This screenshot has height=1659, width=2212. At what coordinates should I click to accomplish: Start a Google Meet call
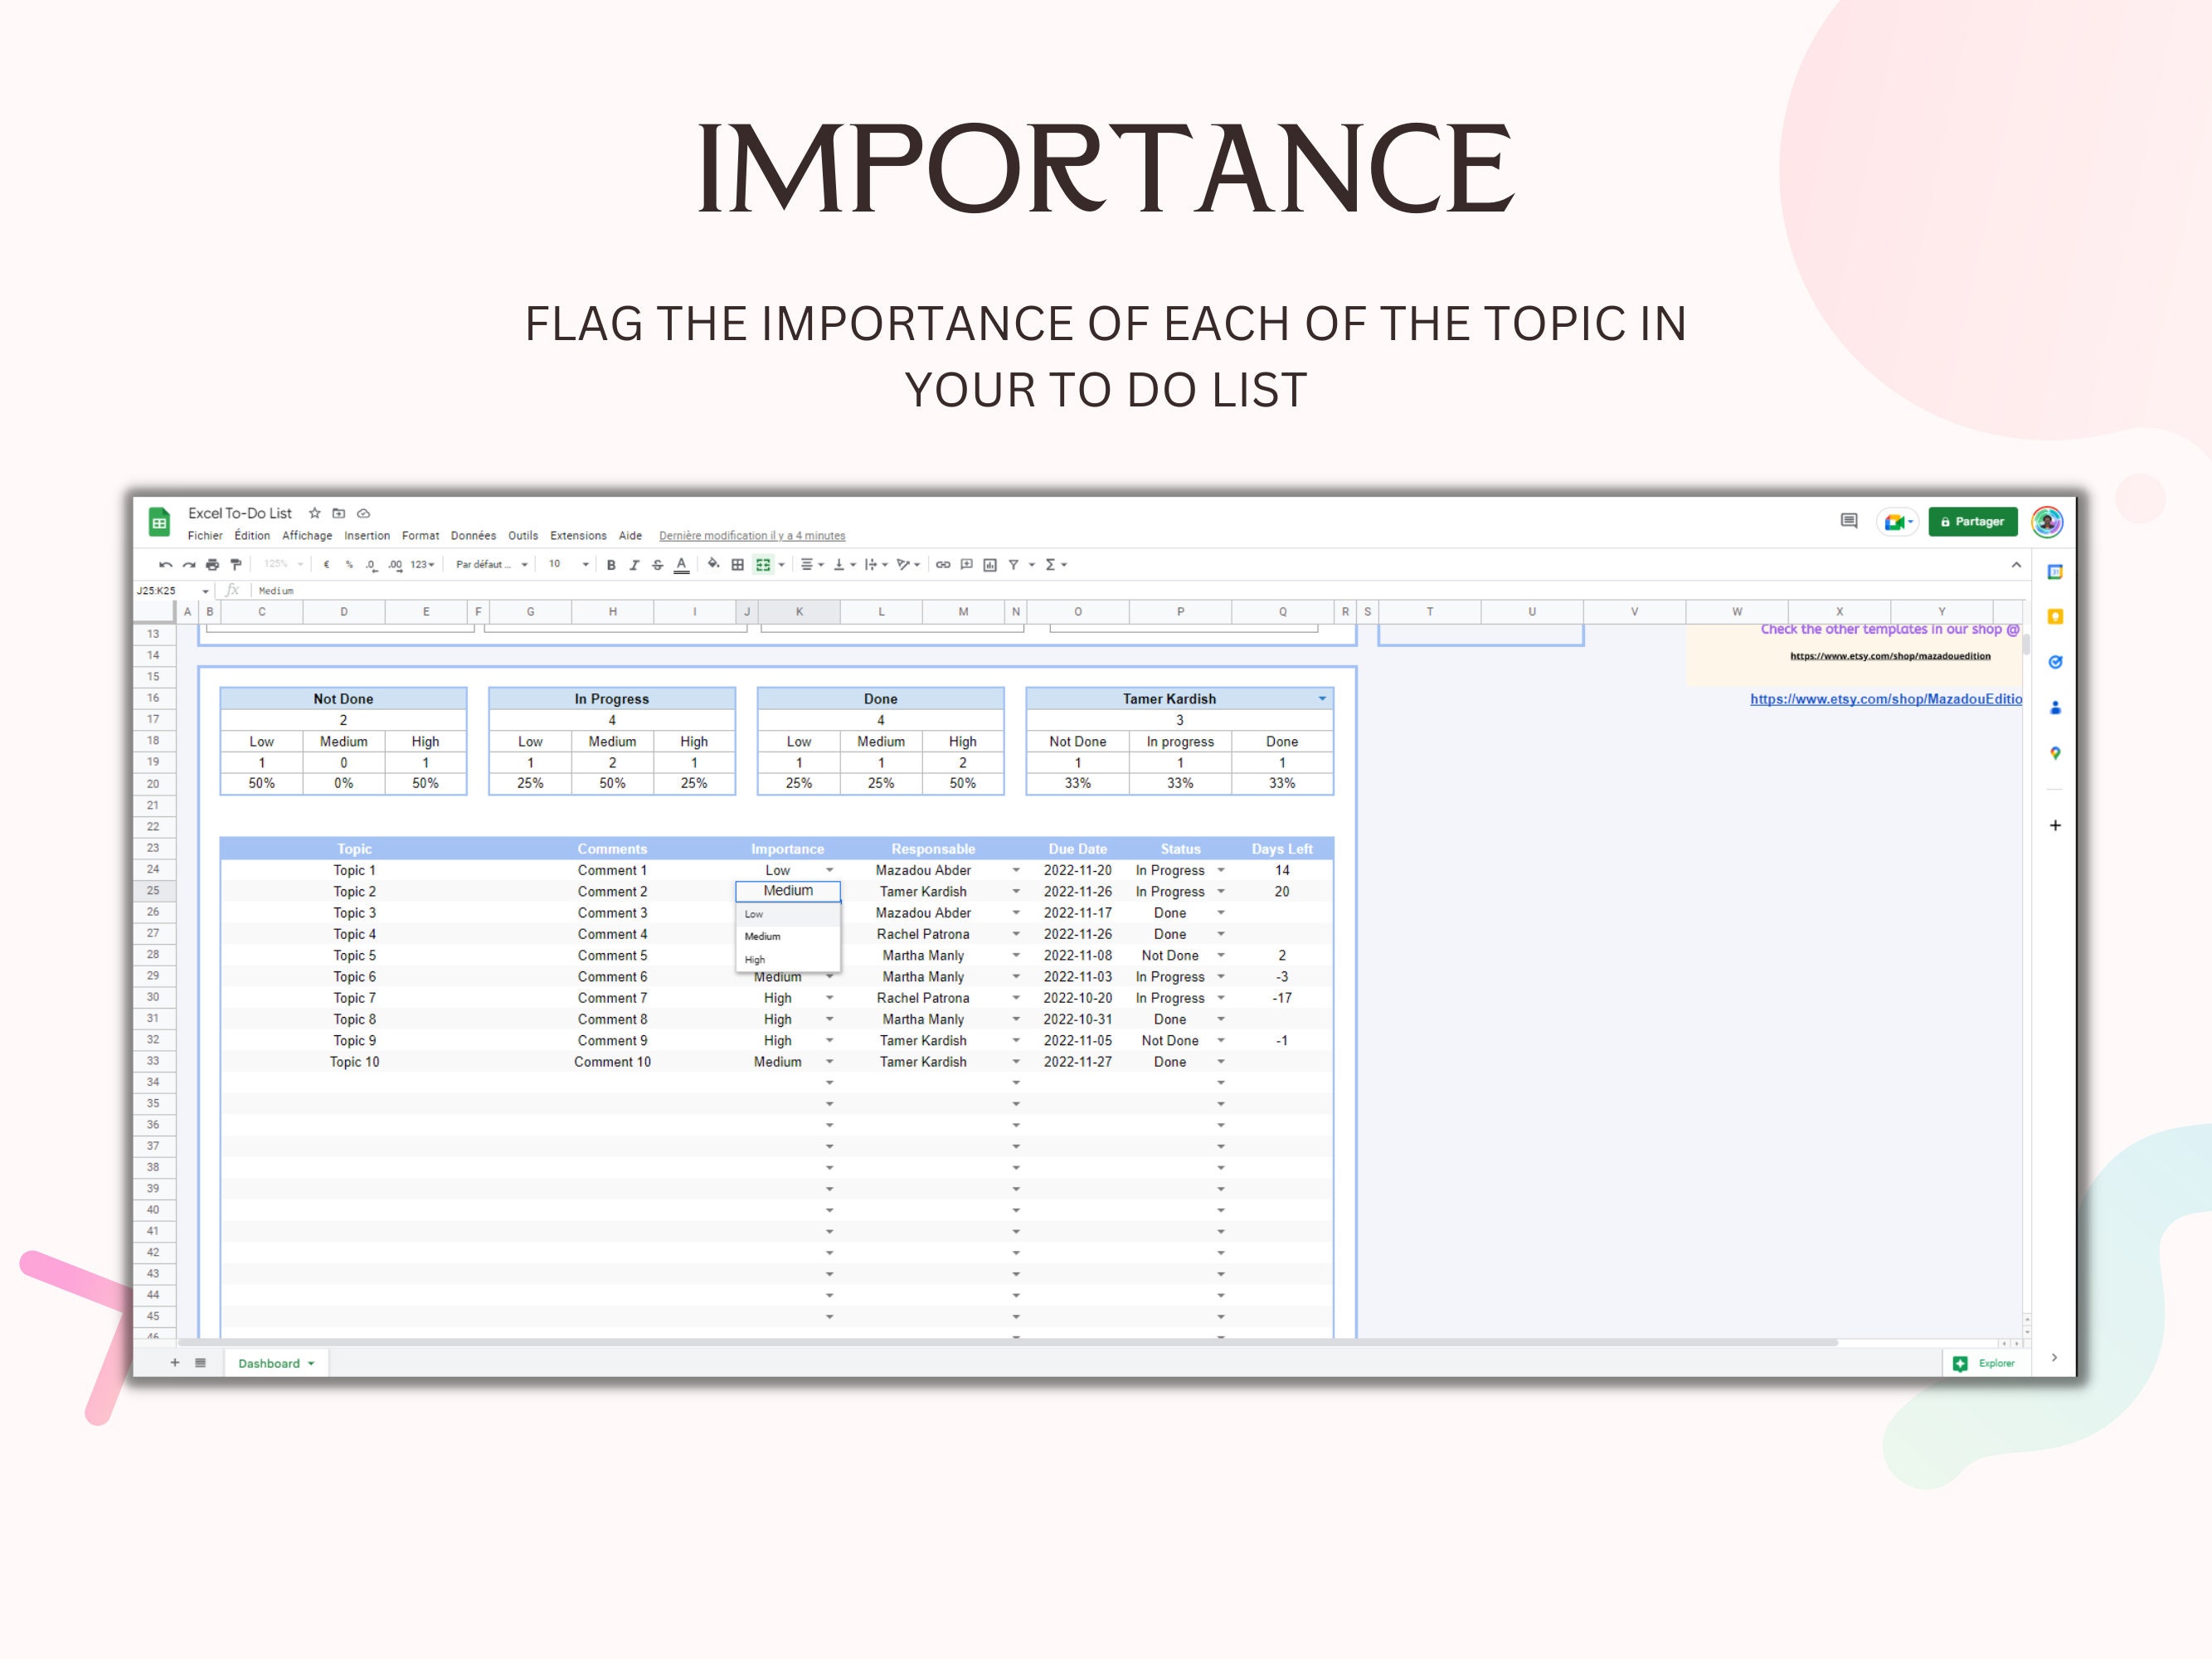click(1897, 522)
